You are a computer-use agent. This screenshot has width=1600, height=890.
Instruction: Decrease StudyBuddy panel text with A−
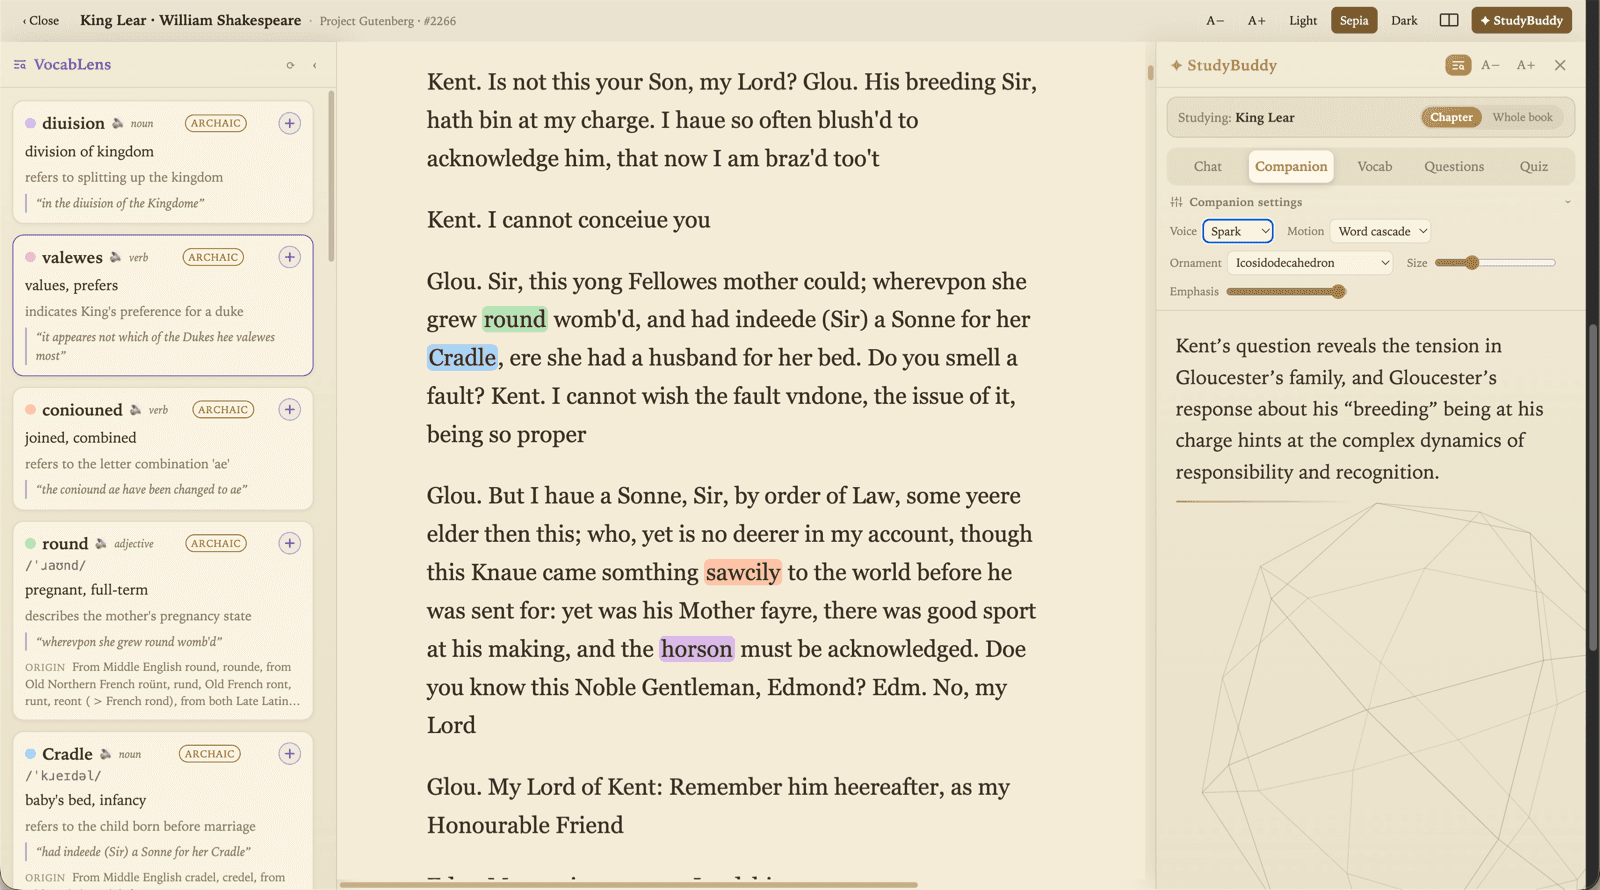(1490, 65)
